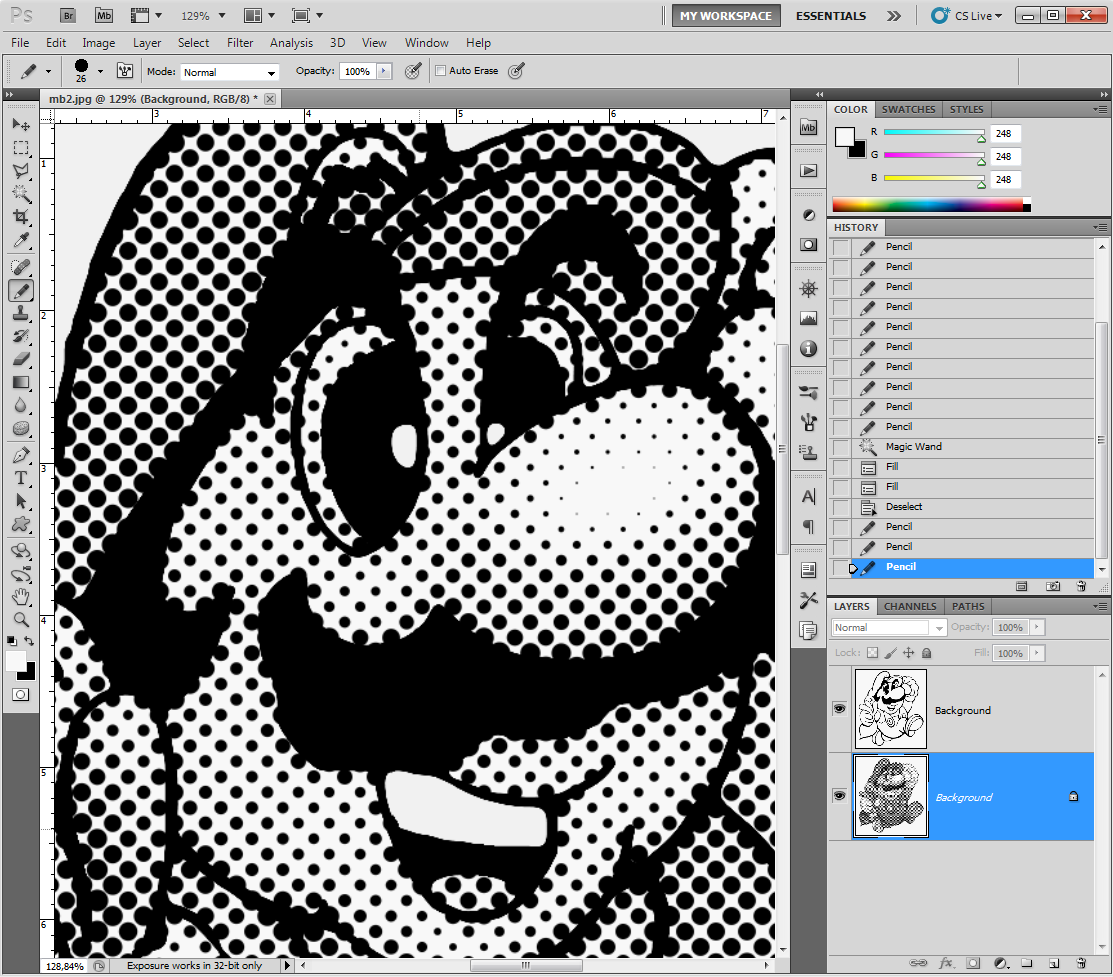Viewport: 1113px width, 977px height.
Task: Select the Magic Wand tool in toolbox
Action: [x=21, y=194]
